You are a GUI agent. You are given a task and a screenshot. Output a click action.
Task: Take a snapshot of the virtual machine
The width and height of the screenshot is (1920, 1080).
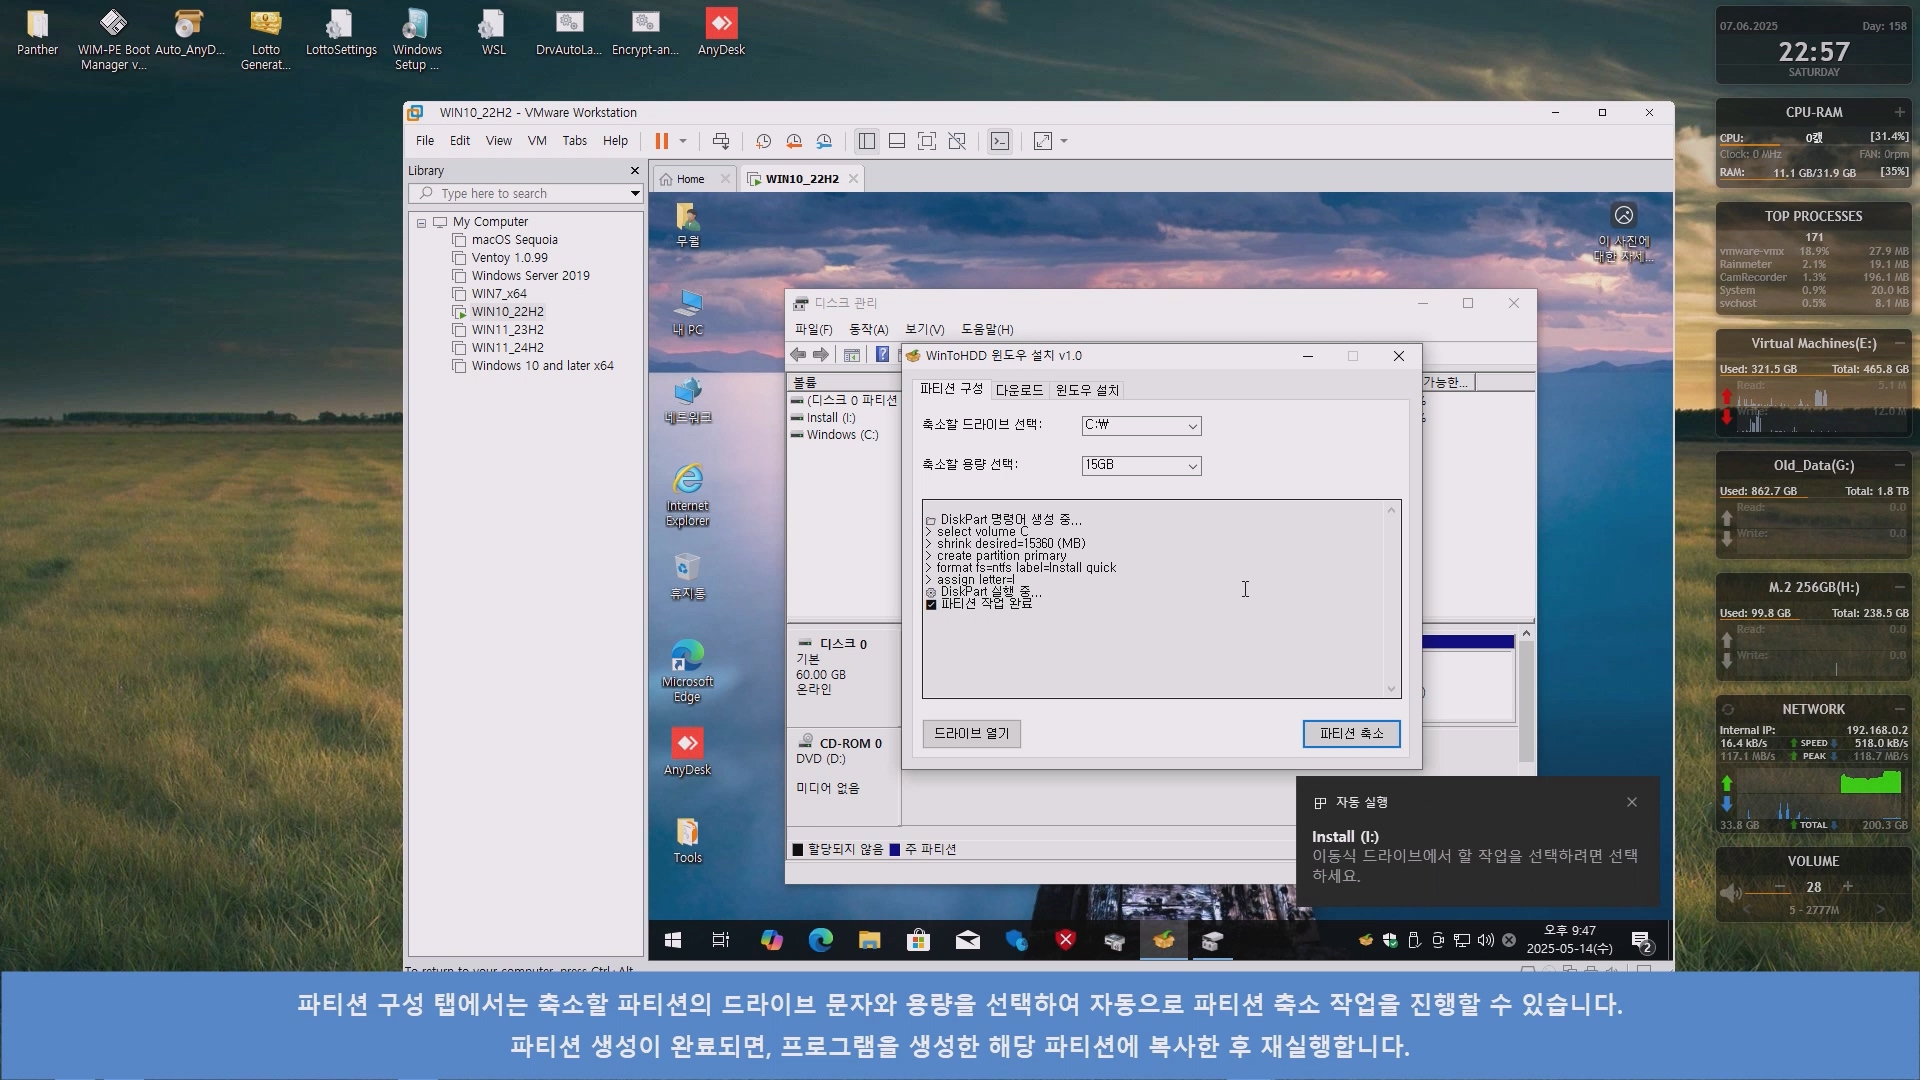pos(764,141)
